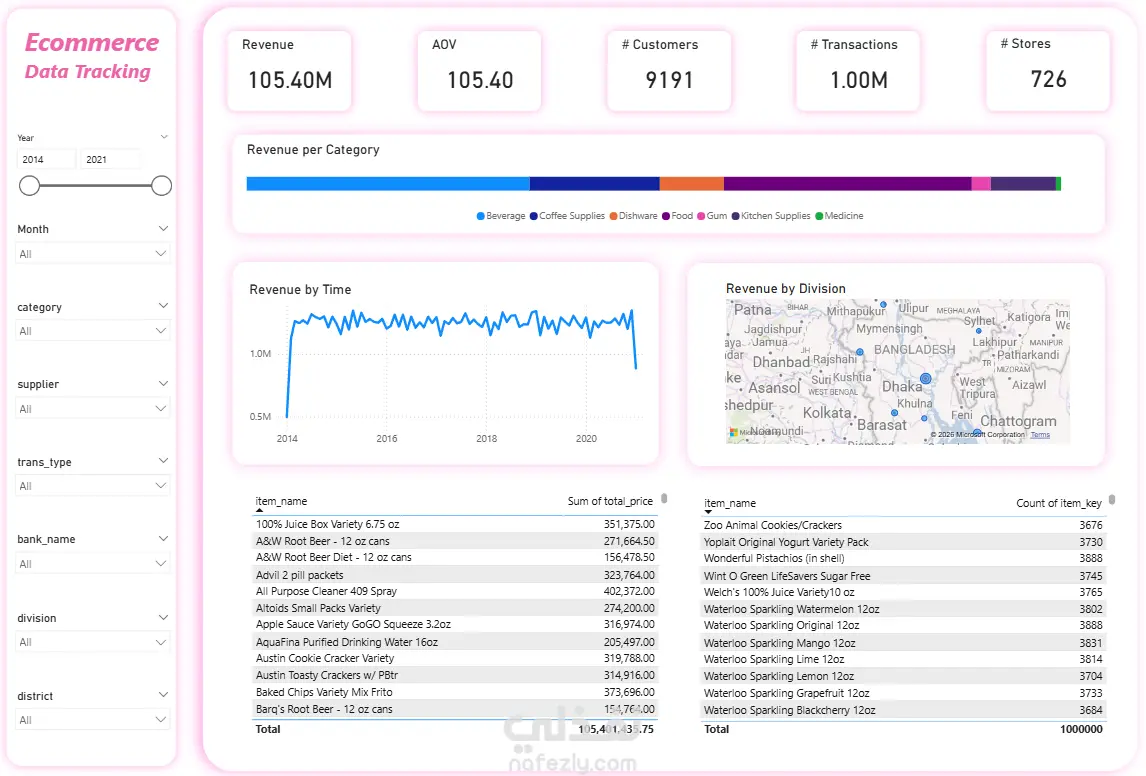This screenshot has width=1146, height=776.
Task: Click the Medicine legend dot
Action: pyautogui.click(x=819, y=216)
